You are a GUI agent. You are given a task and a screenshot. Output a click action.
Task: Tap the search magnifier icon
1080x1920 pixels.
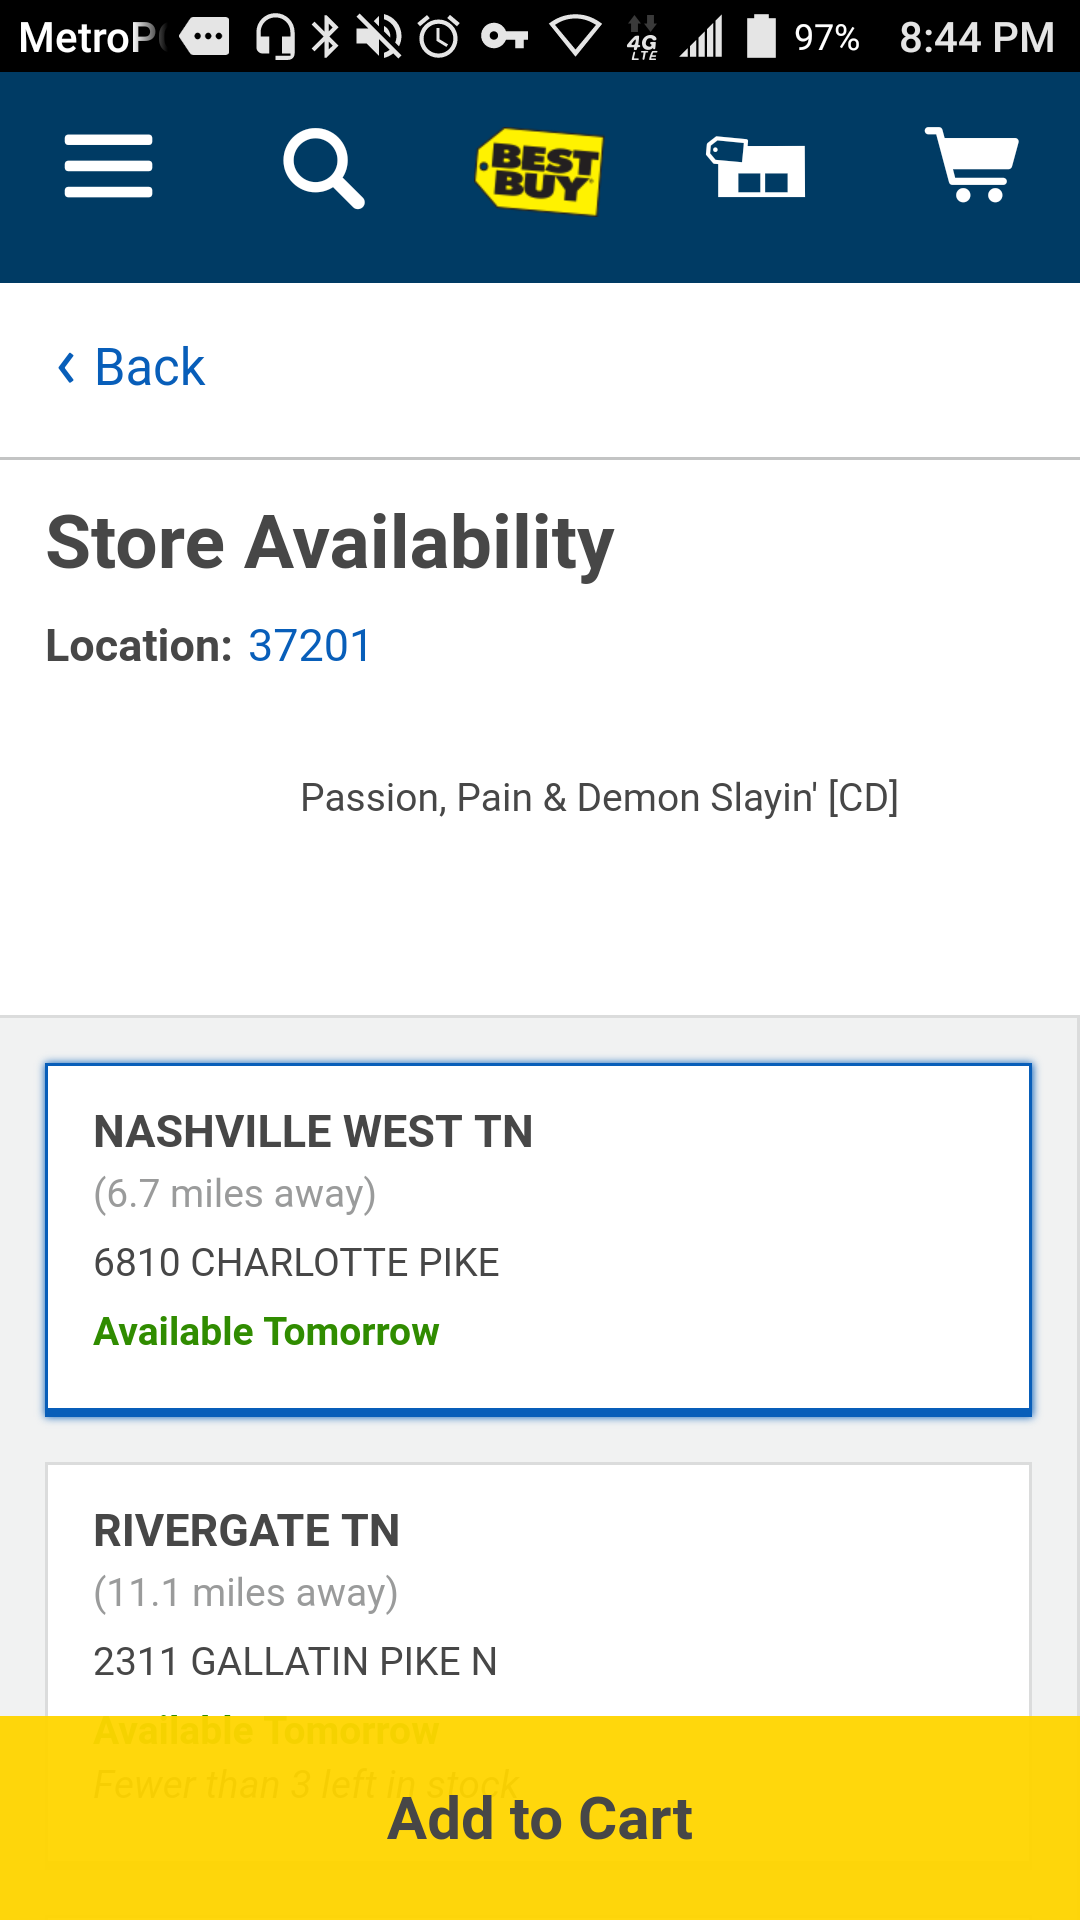(x=324, y=168)
